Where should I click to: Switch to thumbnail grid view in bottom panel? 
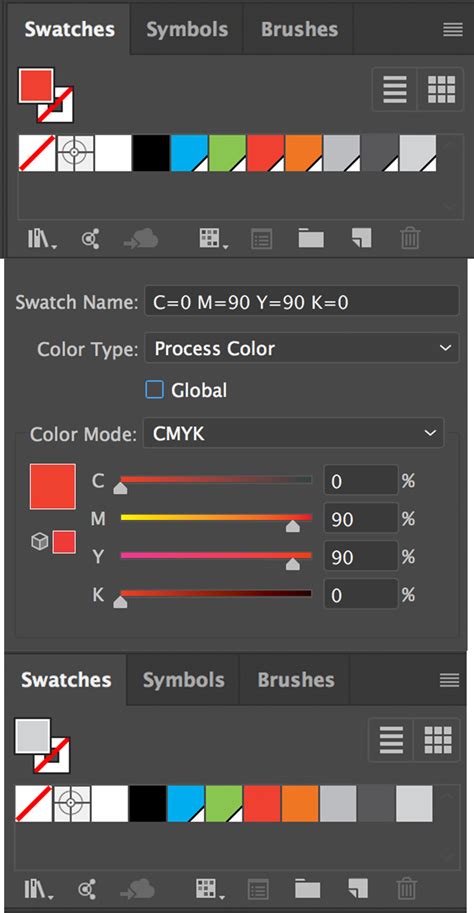437,740
